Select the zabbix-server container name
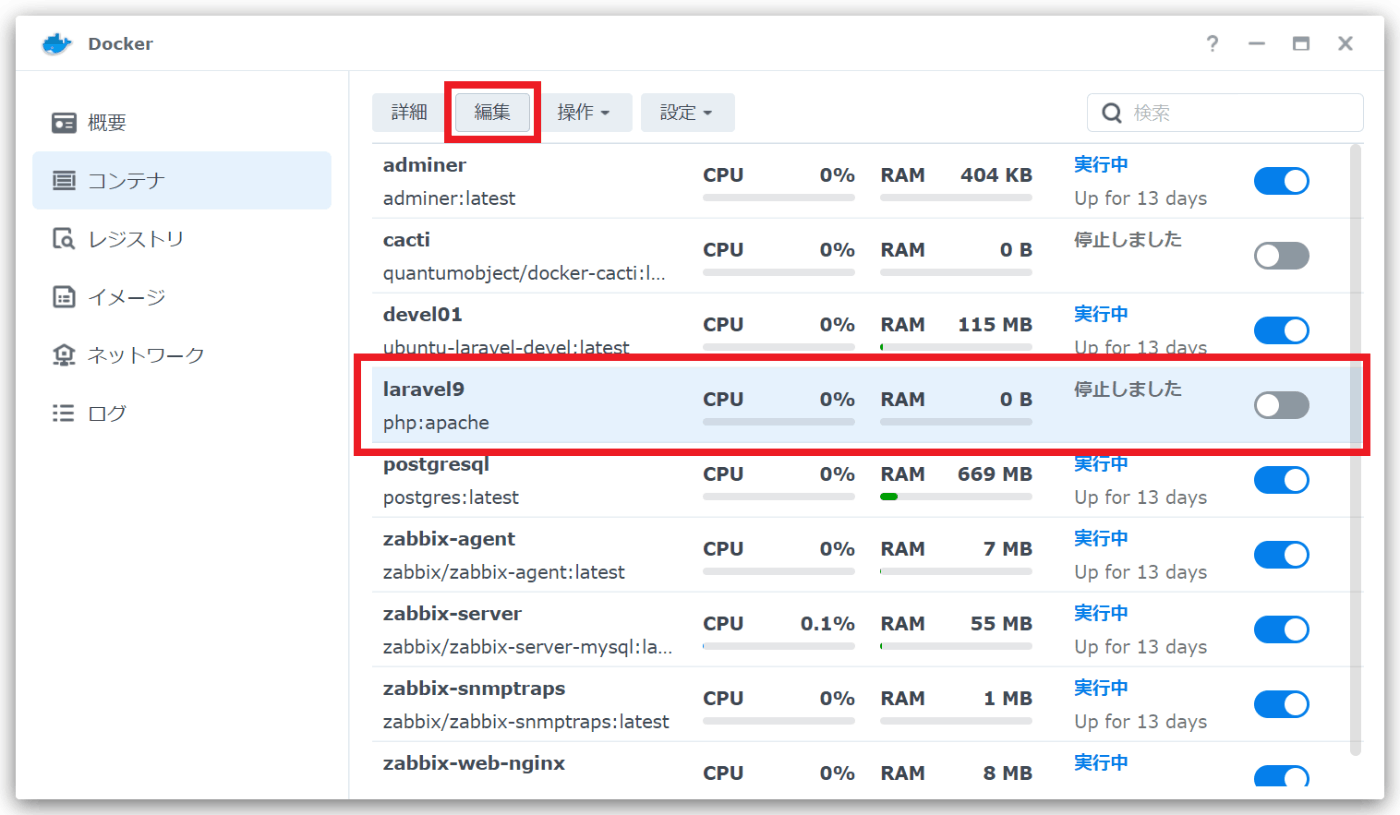Screen dimensions: 1400x815 pos(452,613)
